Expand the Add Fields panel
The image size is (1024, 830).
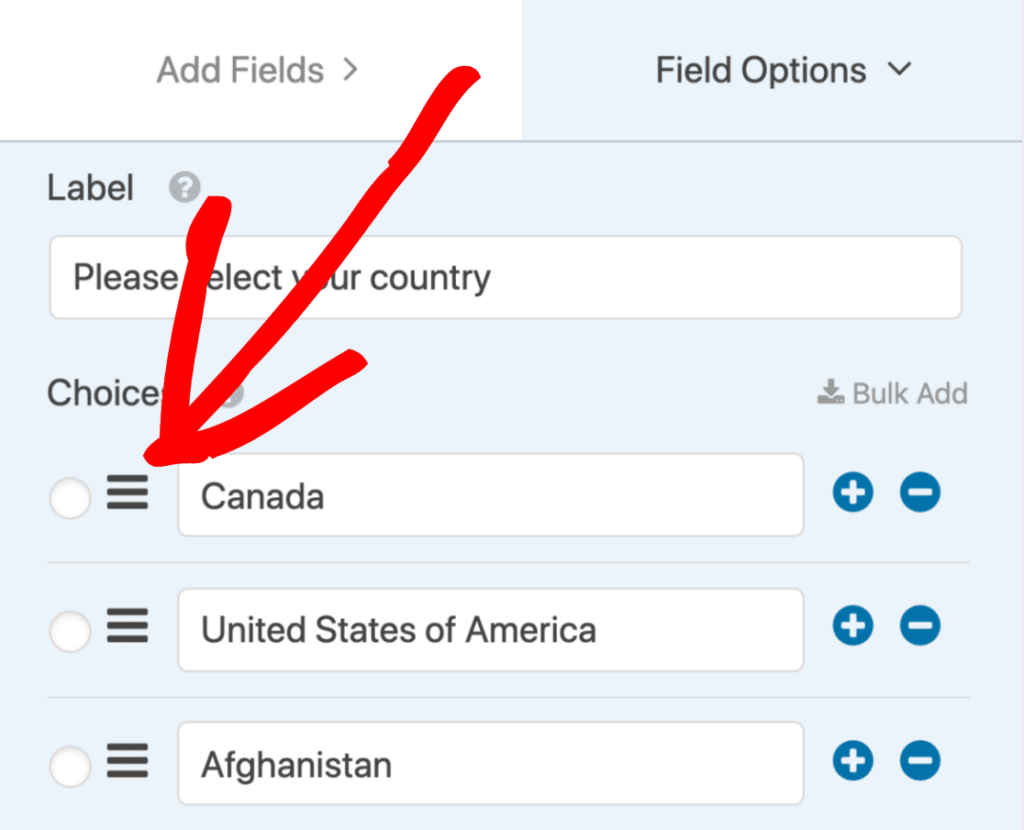pyautogui.click(x=258, y=69)
